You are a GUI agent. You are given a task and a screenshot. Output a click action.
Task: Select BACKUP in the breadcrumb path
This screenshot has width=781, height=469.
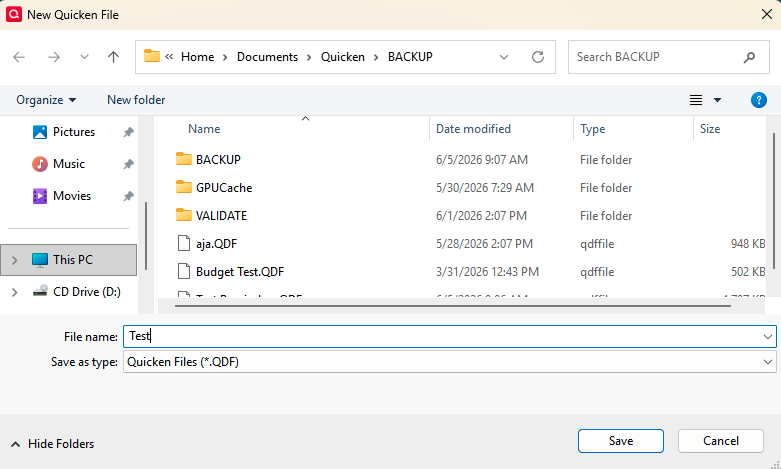coord(410,57)
